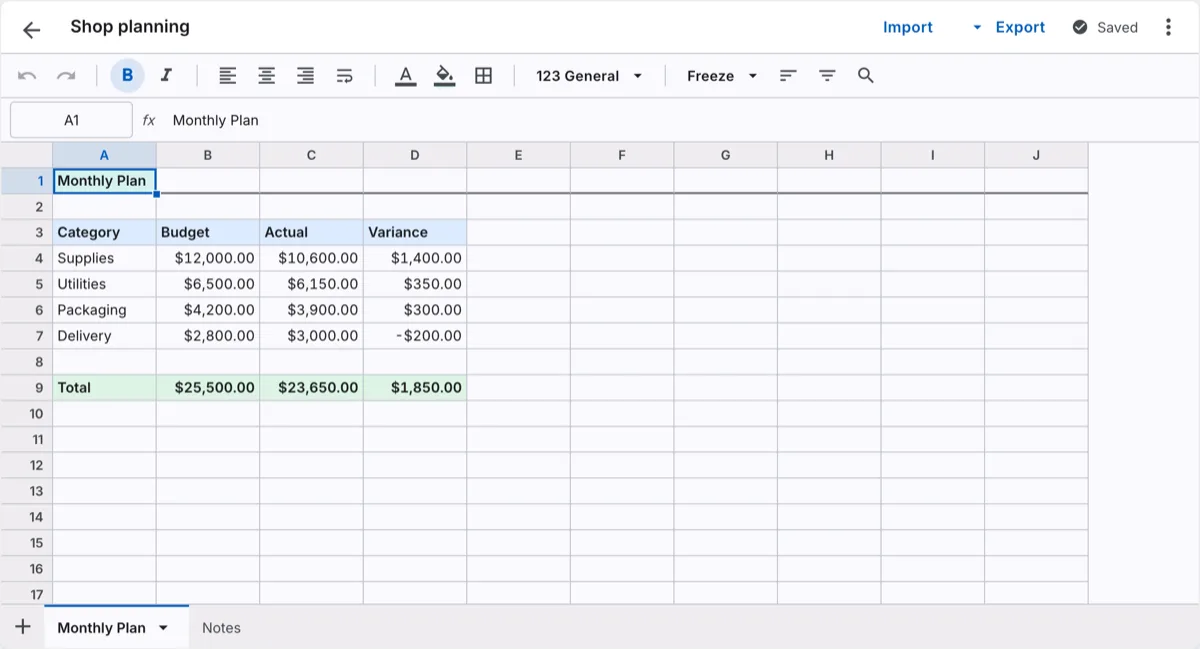The height and width of the screenshot is (649, 1200).
Task: Open the text color picker
Action: [x=405, y=76]
